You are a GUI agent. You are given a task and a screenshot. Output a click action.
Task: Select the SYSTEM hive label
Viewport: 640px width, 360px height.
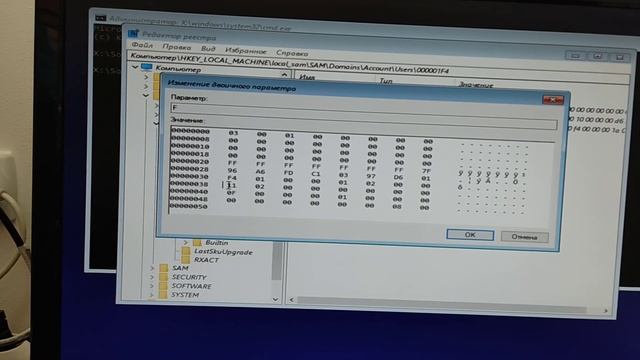click(x=185, y=295)
